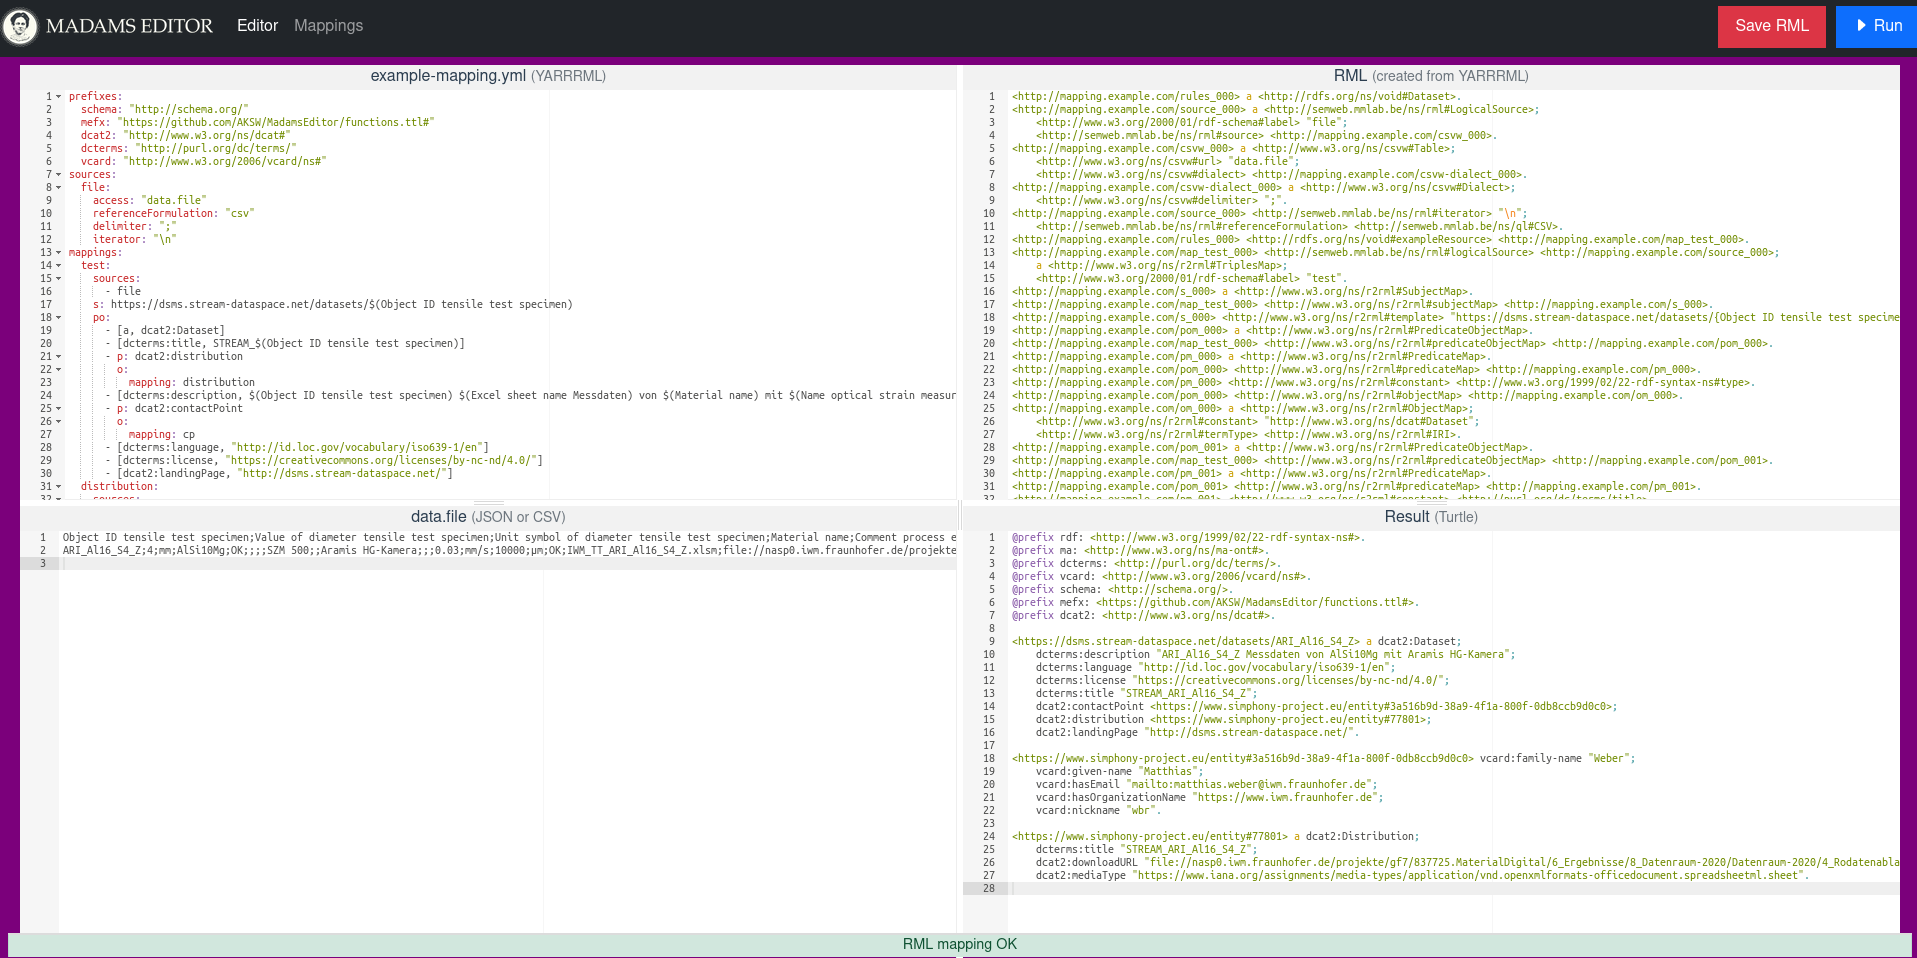Open the Editor navigation tab
The height and width of the screenshot is (958, 1917).
(257, 26)
